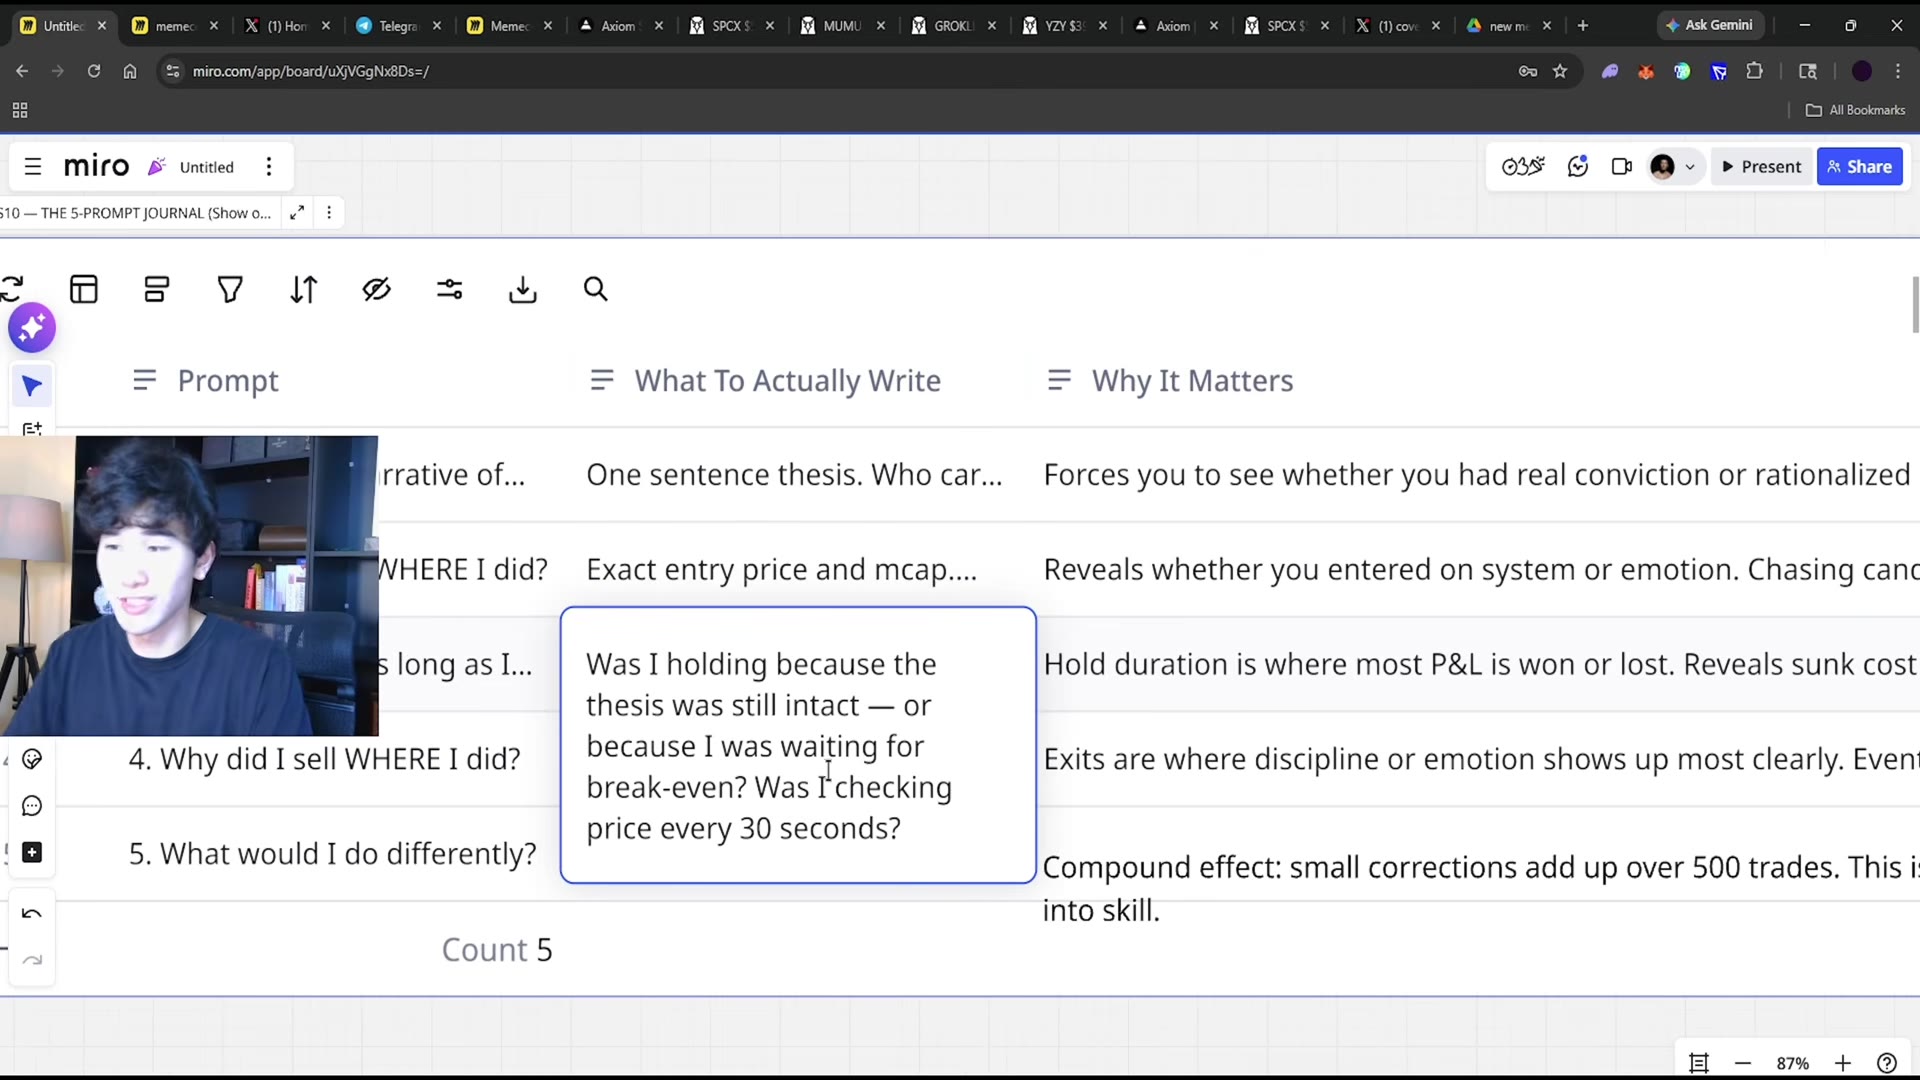Open the table's three-dot options menu
1920x1080 pixels.
pos(329,213)
